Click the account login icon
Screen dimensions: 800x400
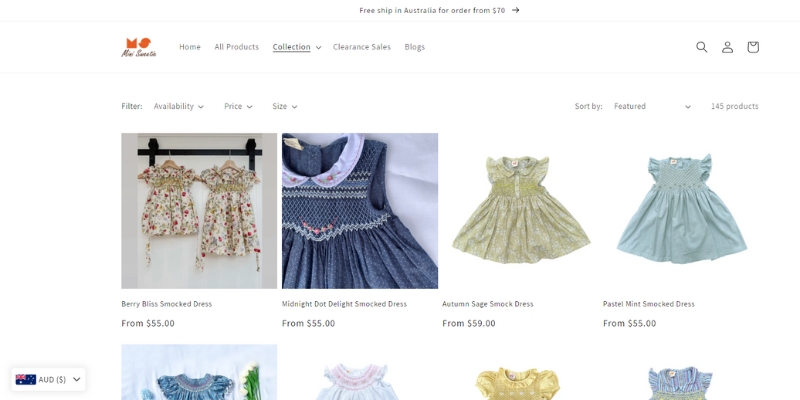pos(727,47)
